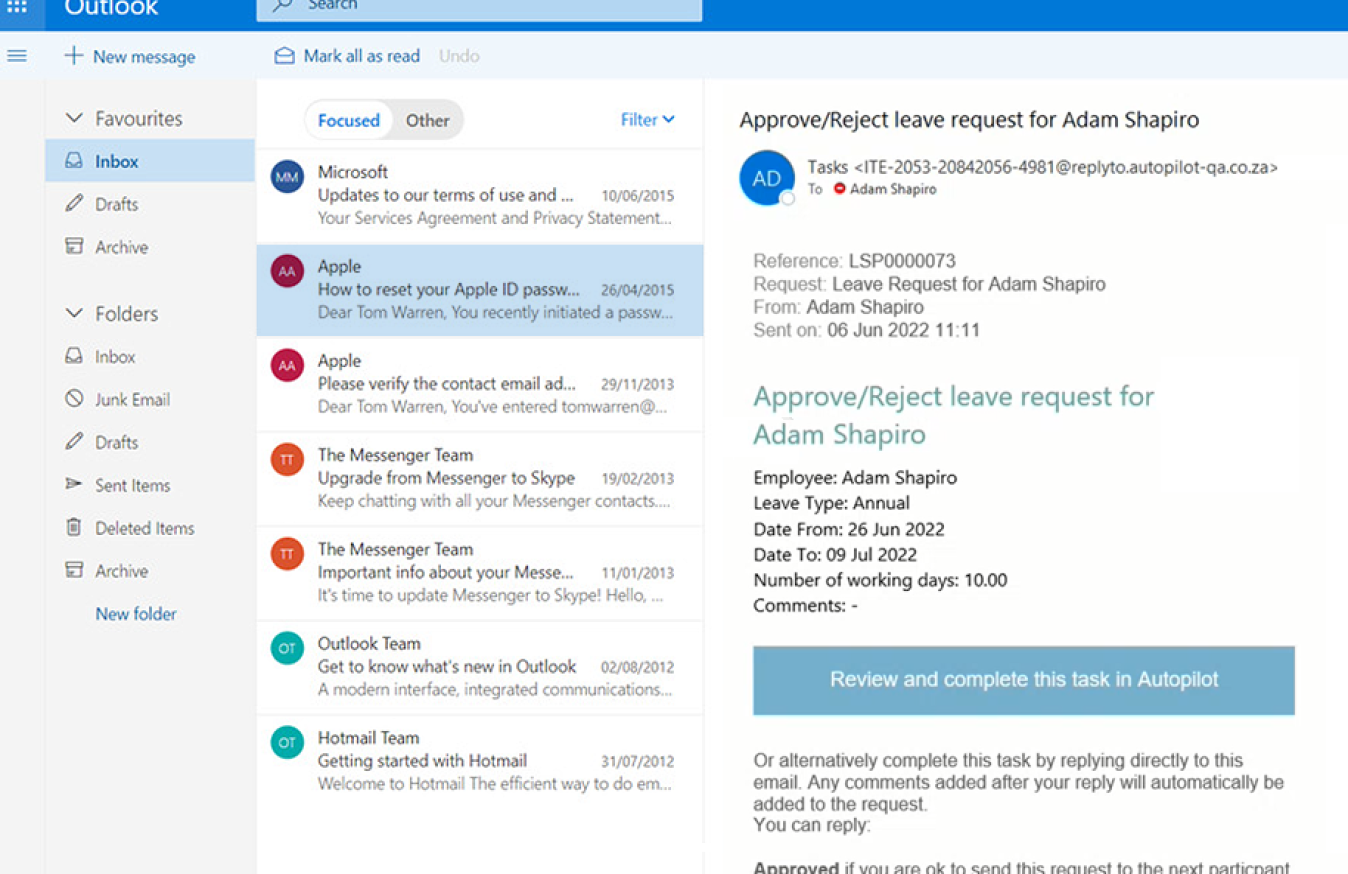
Task: Click recipient Adam Shapiro in the To line
Action: (x=893, y=189)
